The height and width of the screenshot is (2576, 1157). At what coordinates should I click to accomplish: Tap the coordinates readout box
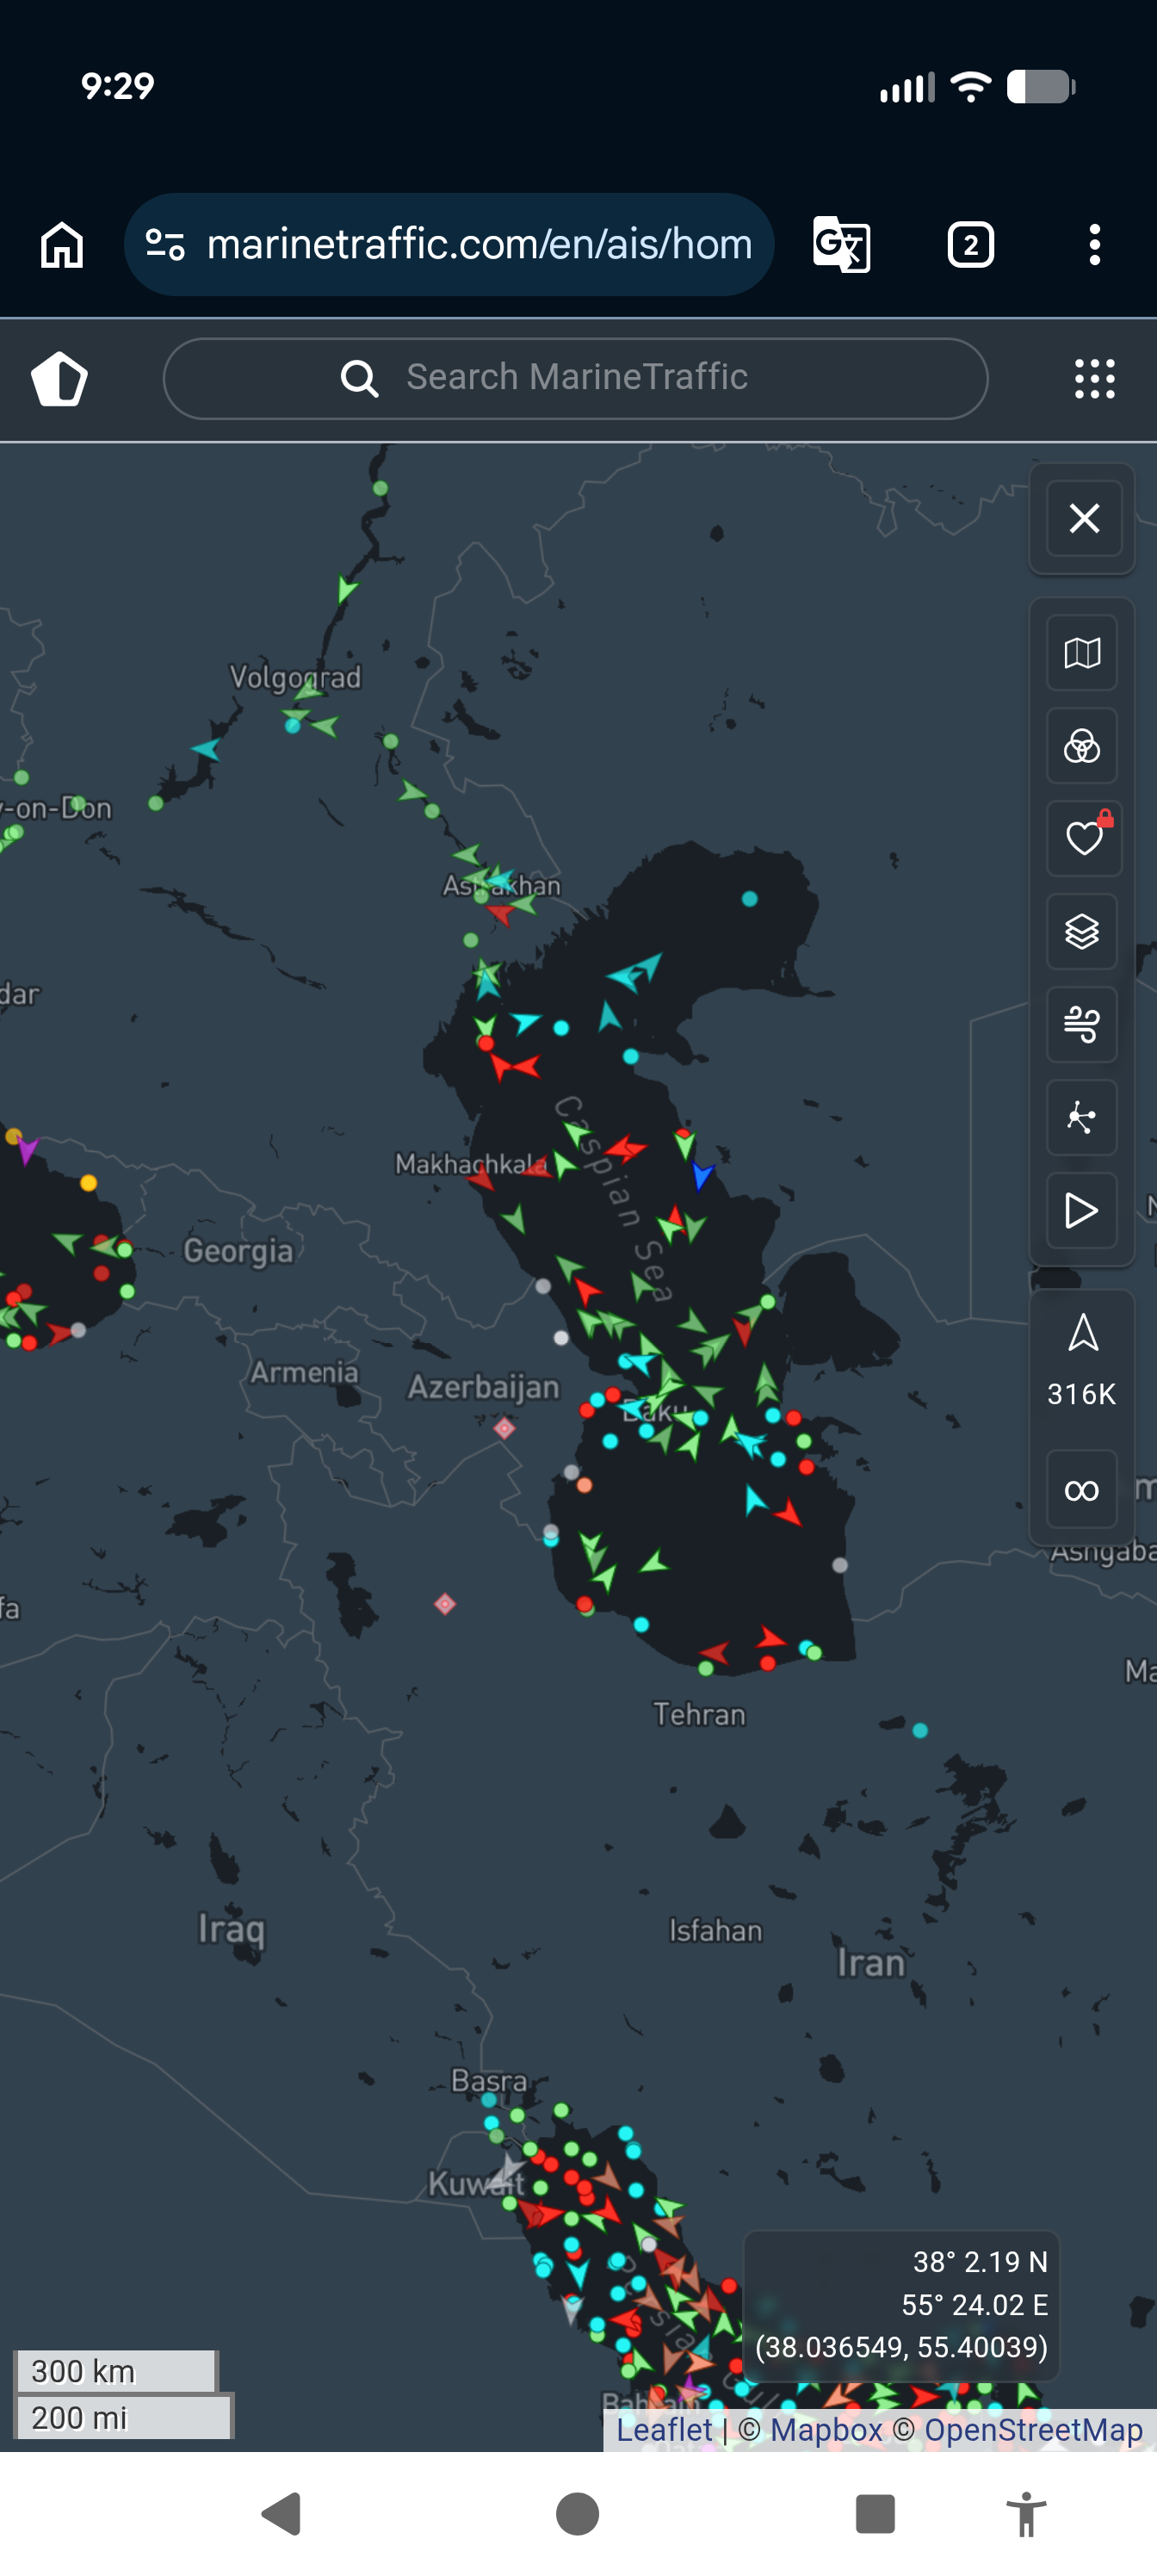tap(901, 2305)
